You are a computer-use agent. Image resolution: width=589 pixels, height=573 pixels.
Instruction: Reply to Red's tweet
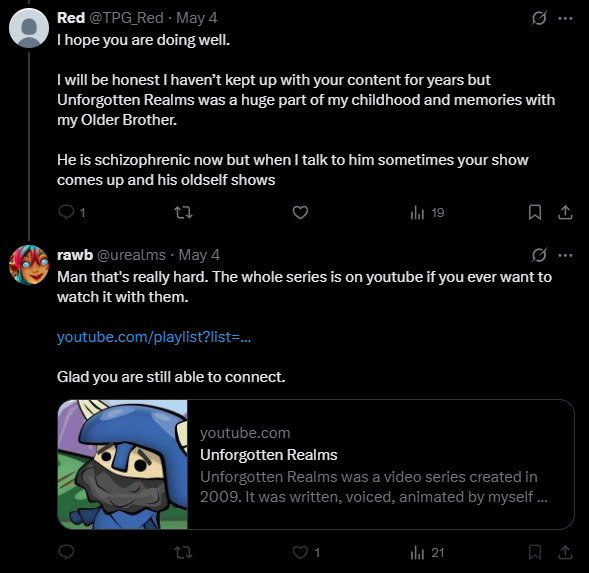pyautogui.click(x=66, y=212)
